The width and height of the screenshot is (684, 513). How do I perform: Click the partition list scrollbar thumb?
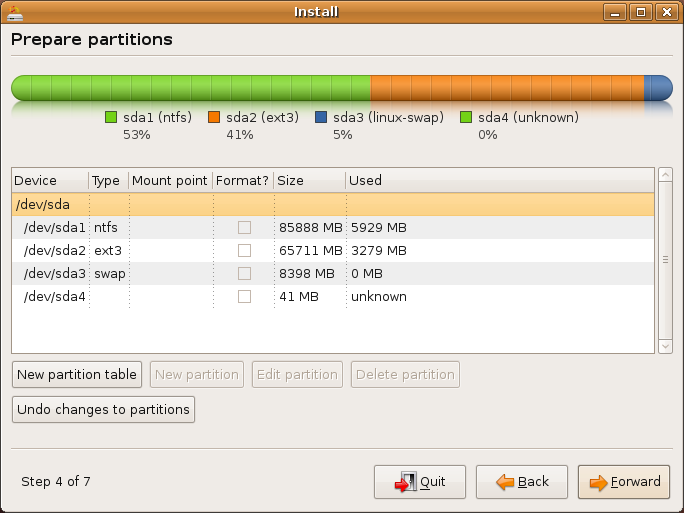tap(665, 260)
